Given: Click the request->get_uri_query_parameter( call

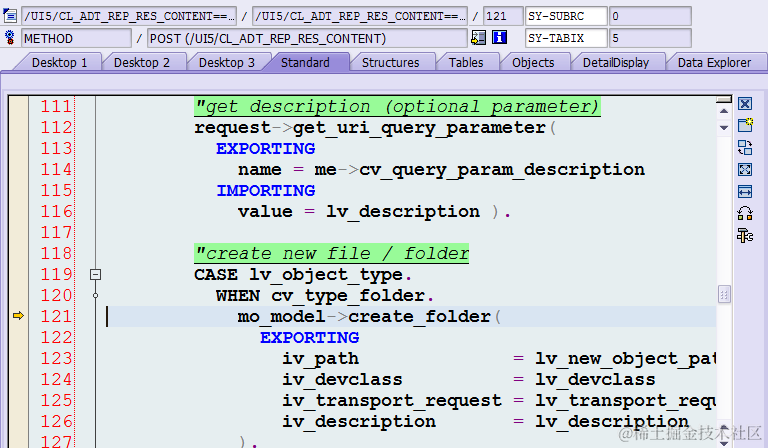Looking at the screenshot, I should click(x=375, y=128).
